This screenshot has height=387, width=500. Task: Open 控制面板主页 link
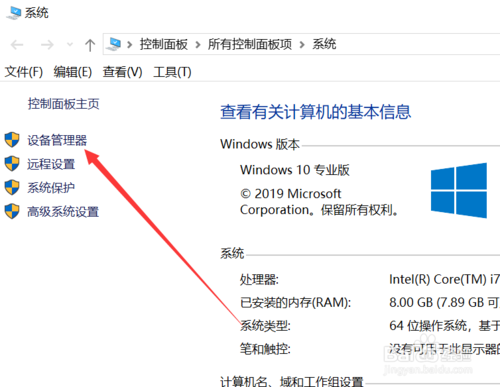63,104
